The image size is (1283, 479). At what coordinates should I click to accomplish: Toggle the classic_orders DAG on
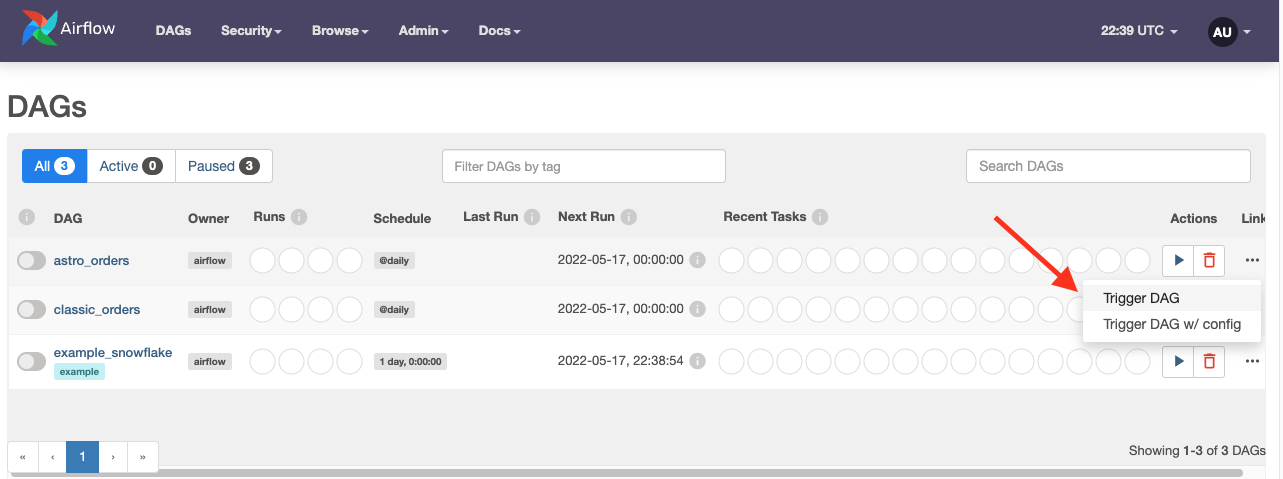pos(32,310)
